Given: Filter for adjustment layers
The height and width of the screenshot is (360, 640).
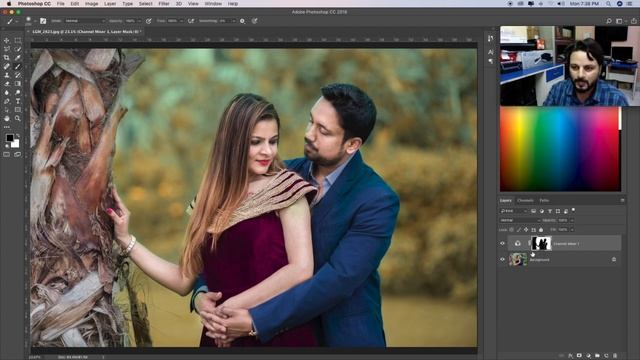Looking at the screenshot, I should point(542,211).
